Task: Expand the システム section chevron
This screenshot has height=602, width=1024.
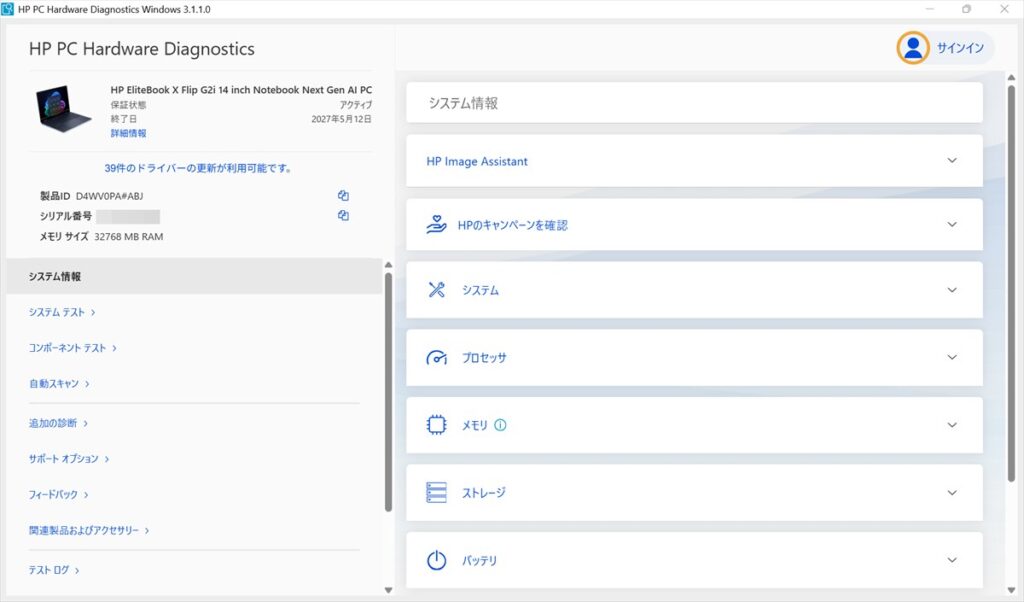Action: pos(952,290)
